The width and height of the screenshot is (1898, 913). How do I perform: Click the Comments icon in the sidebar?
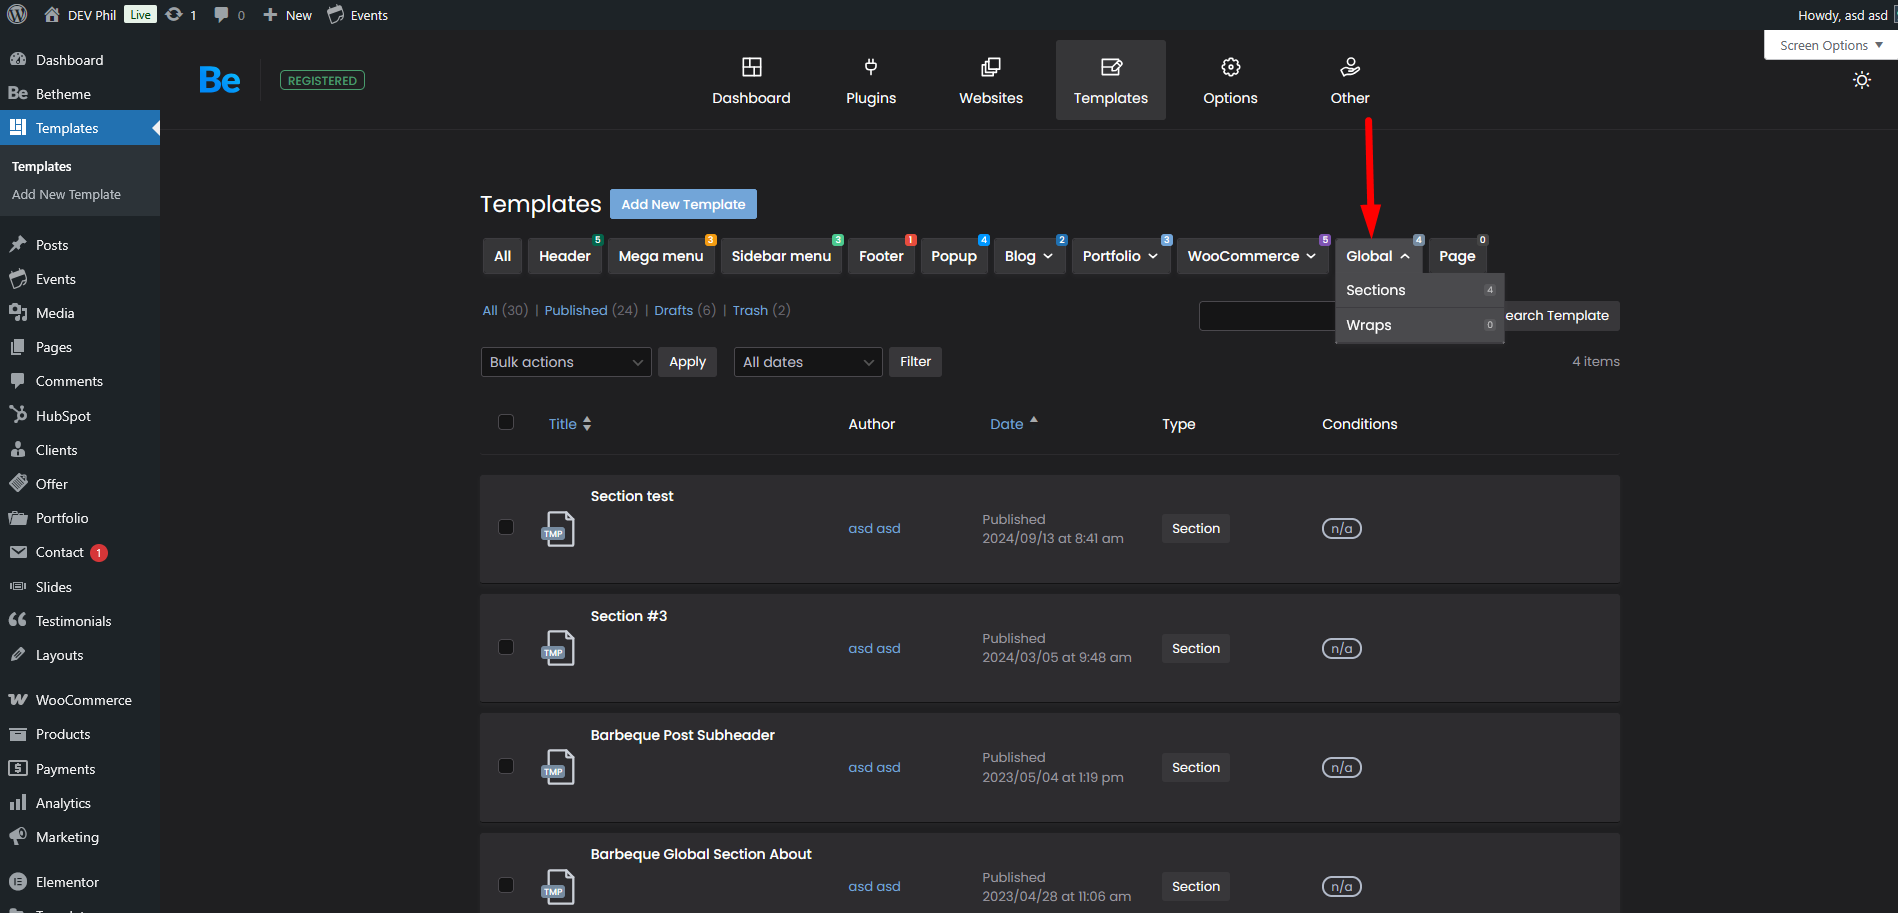[x=18, y=381]
